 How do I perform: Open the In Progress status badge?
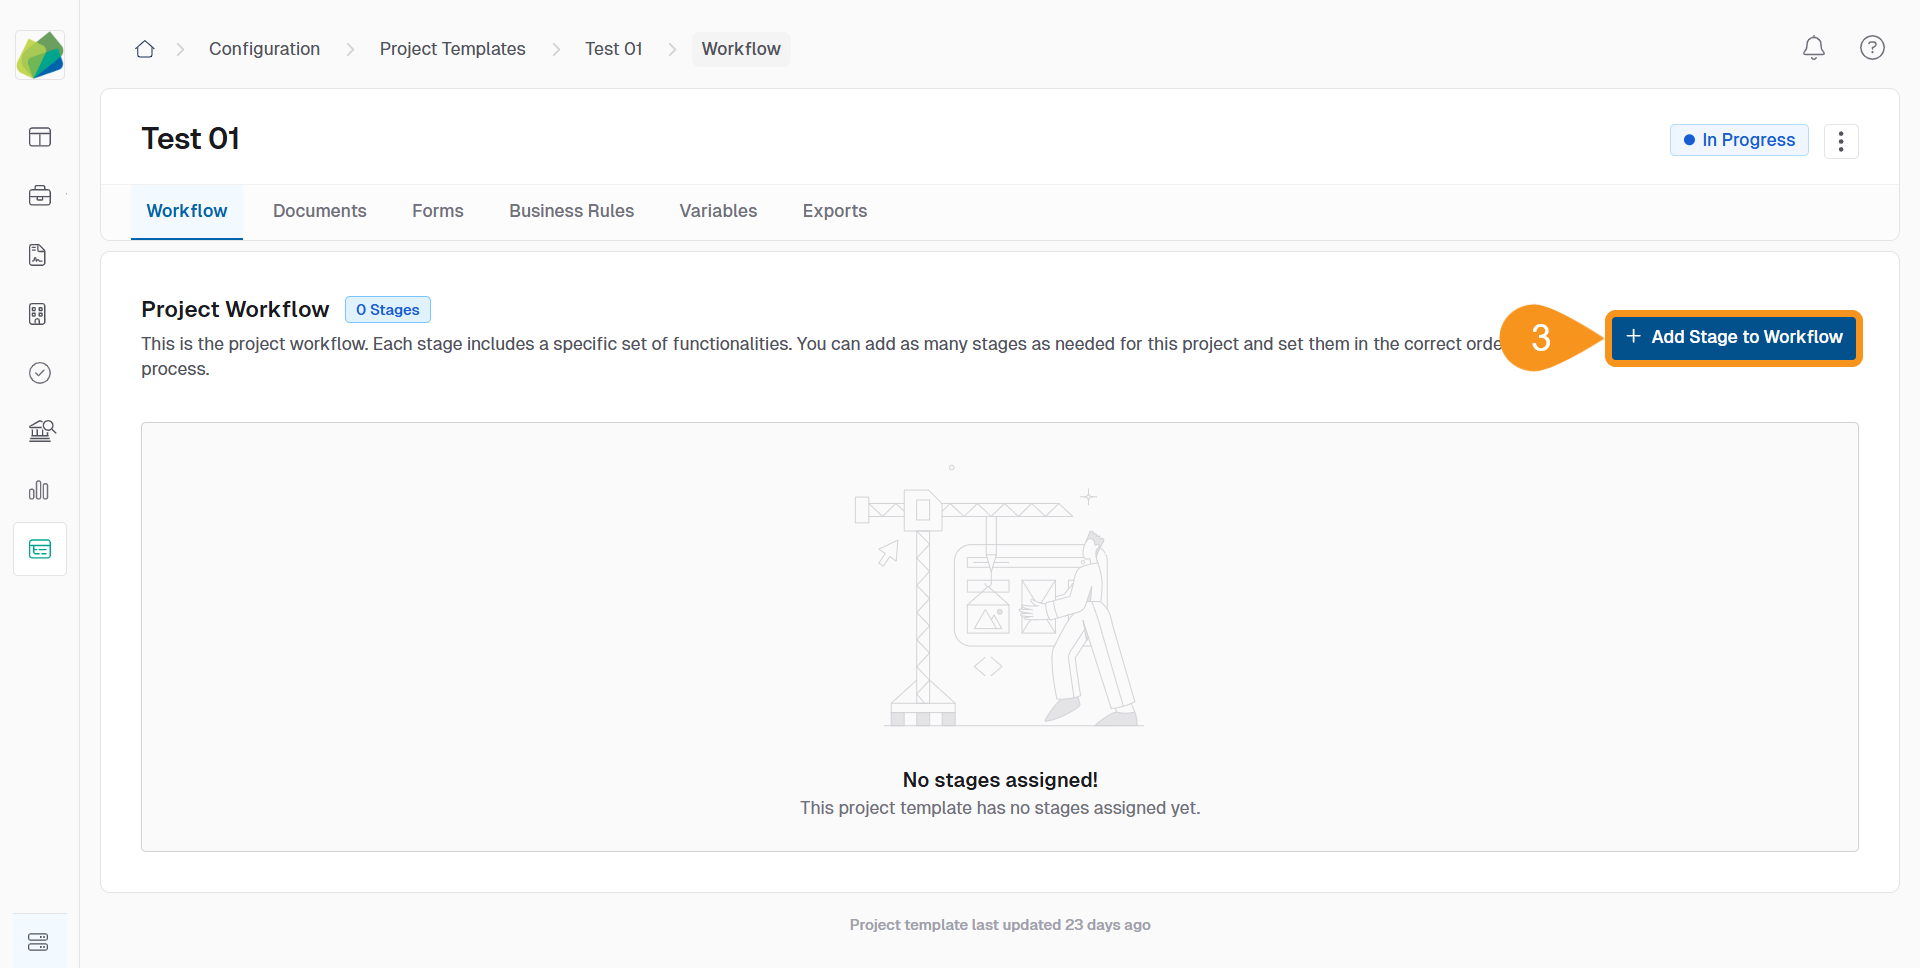click(x=1739, y=140)
